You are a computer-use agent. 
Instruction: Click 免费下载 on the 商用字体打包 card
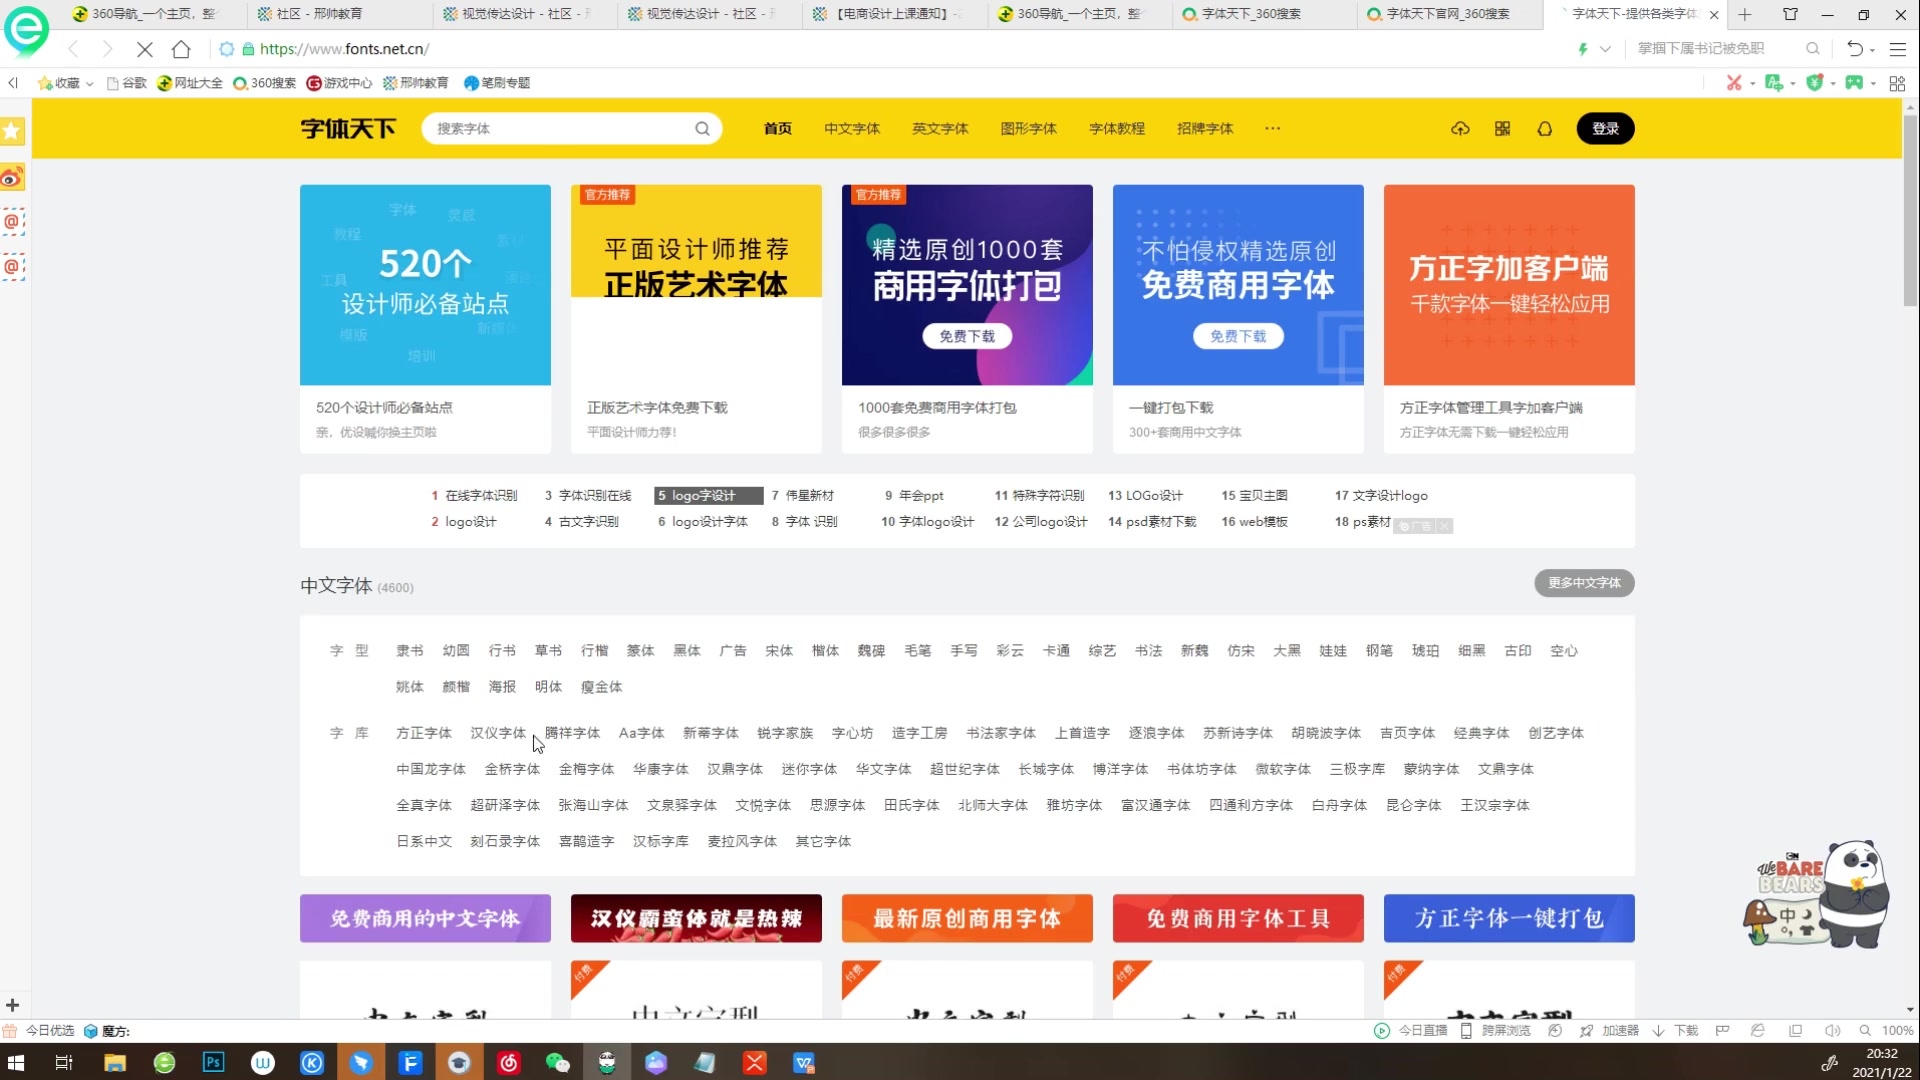coord(967,337)
